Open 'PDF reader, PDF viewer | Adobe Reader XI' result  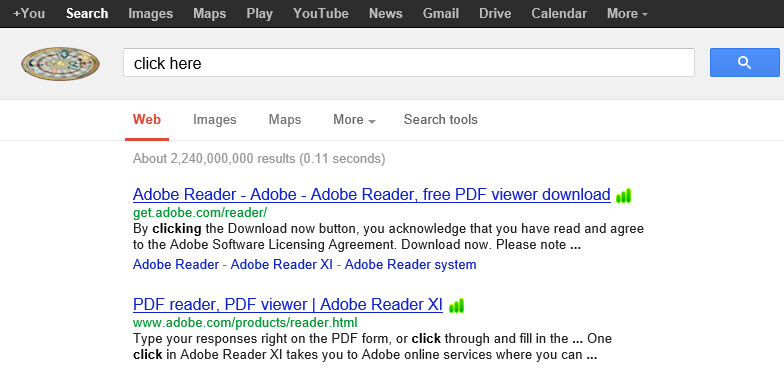(x=288, y=304)
